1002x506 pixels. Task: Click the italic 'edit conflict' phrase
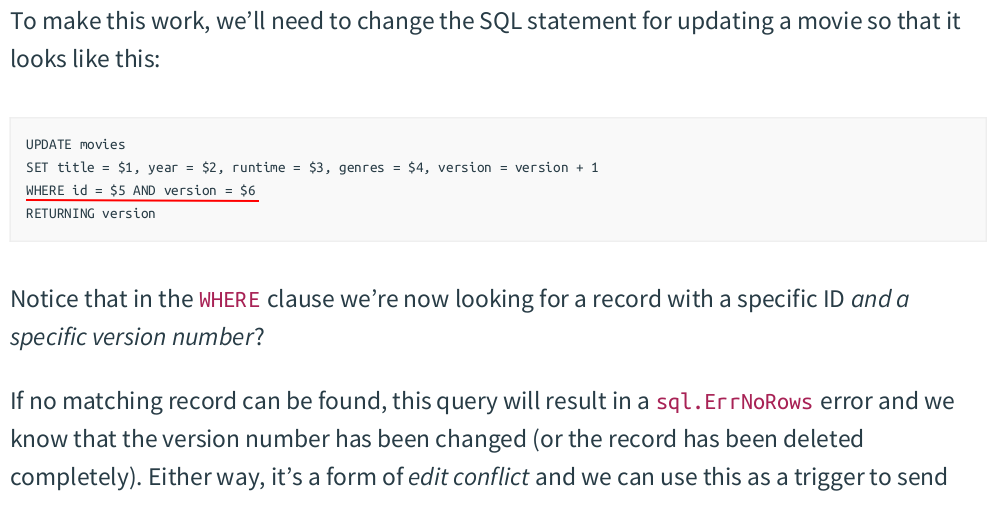(468, 477)
